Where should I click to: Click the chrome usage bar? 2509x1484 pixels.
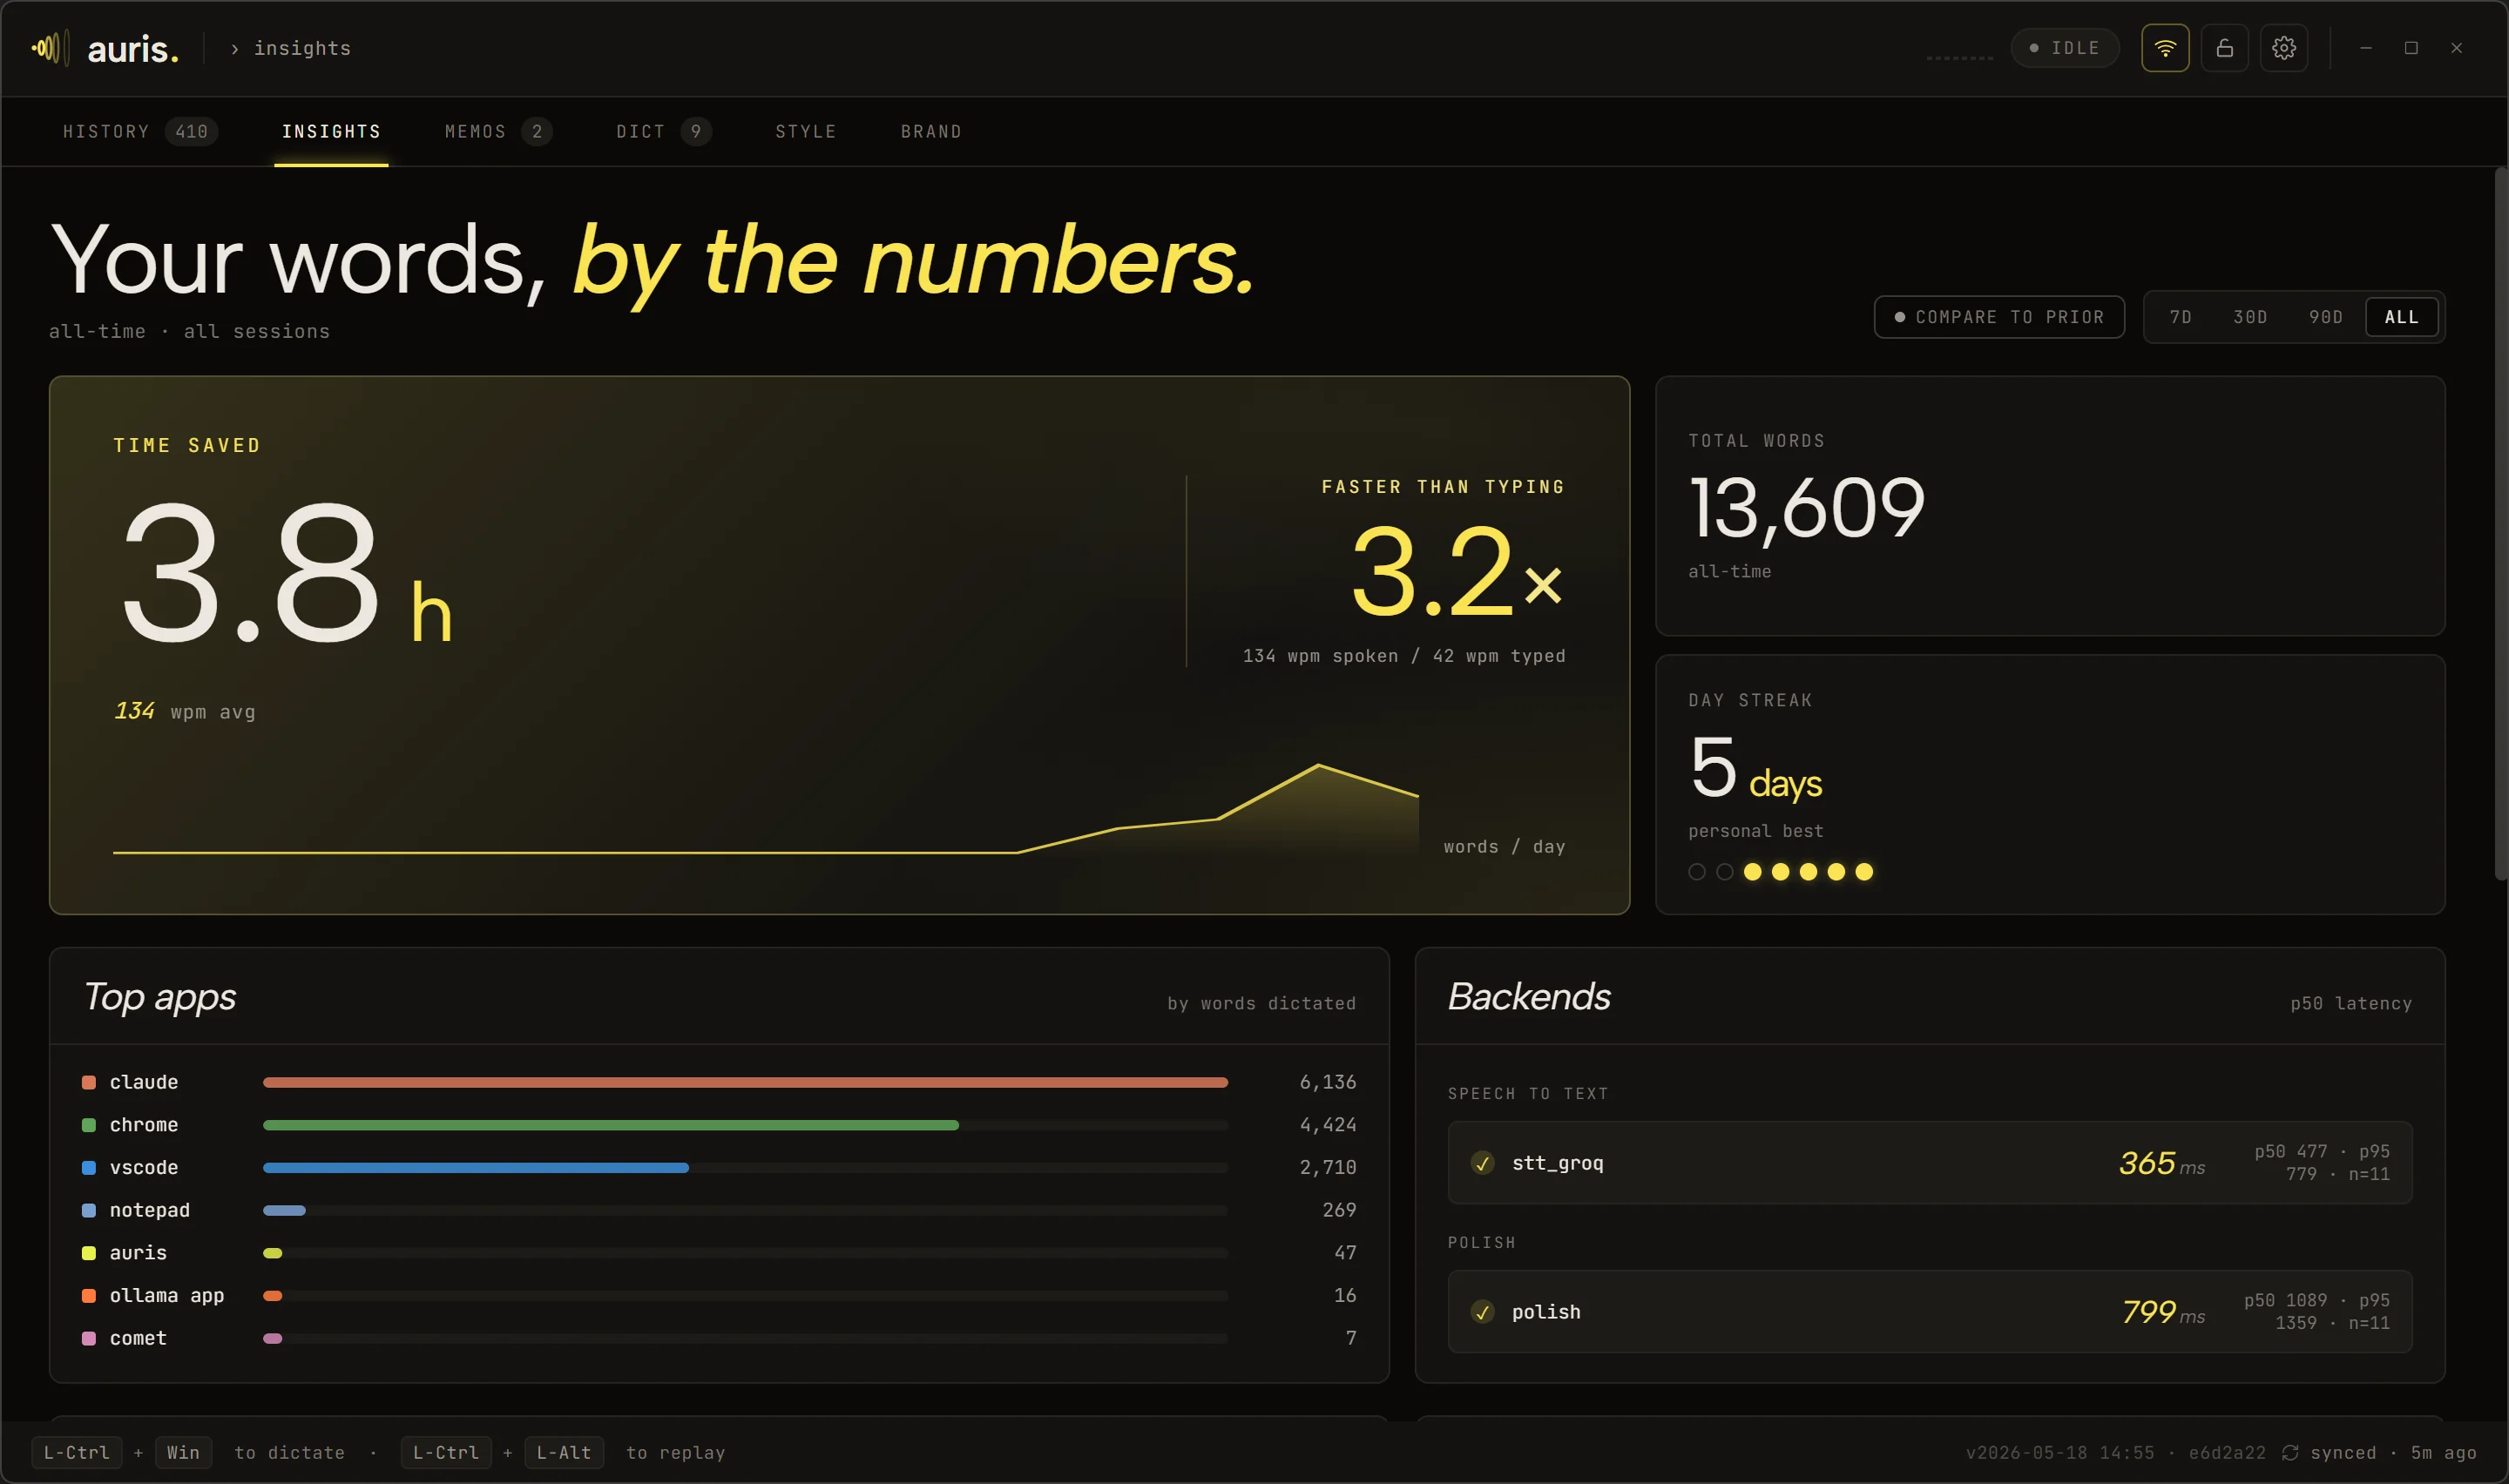[x=611, y=1125]
